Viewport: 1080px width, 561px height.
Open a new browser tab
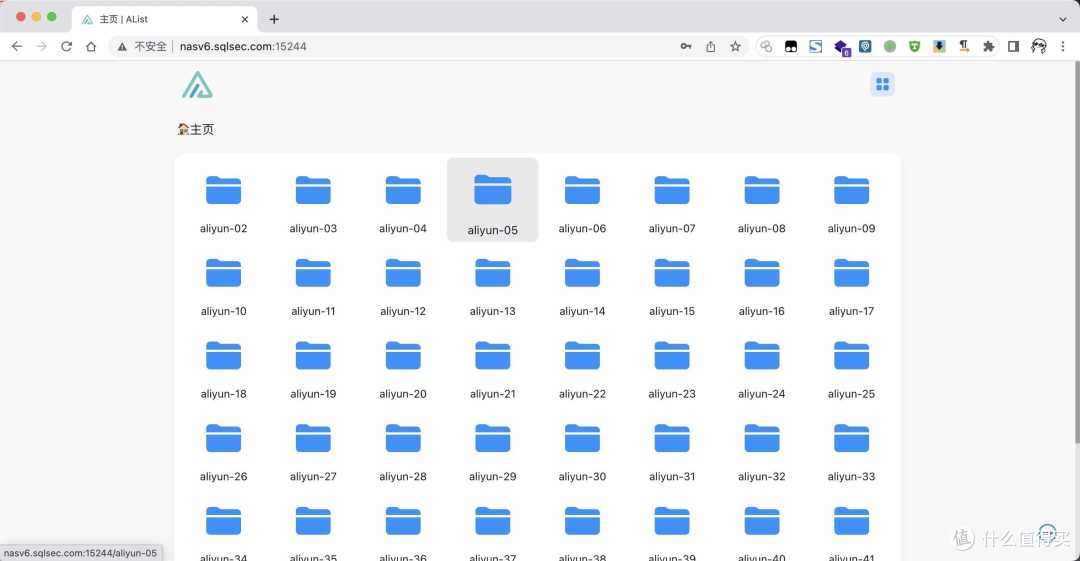pyautogui.click(x=274, y=19)
